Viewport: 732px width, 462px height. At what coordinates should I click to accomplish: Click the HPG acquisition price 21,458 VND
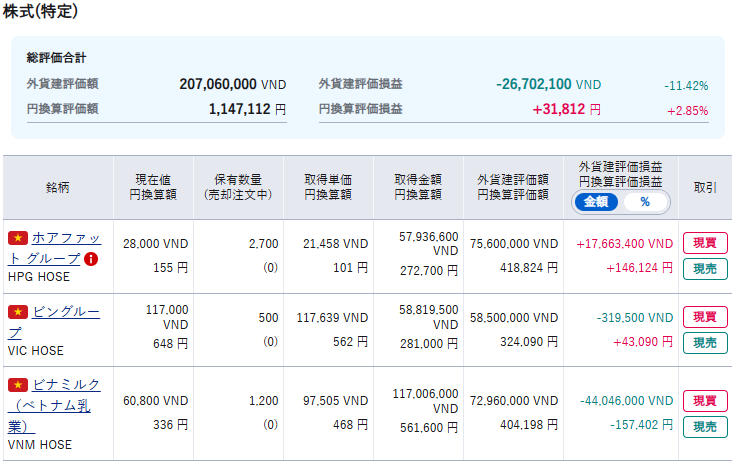point(336,244)
